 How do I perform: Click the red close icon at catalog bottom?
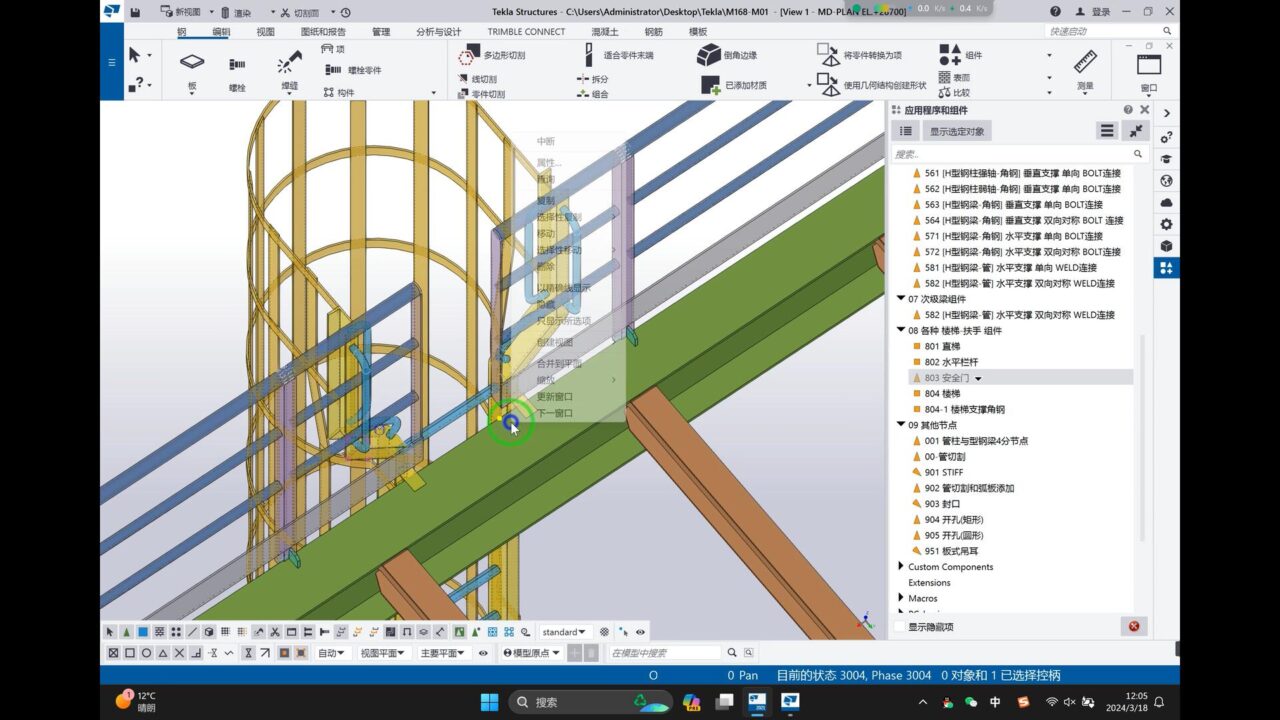(x=1134, y=626)
